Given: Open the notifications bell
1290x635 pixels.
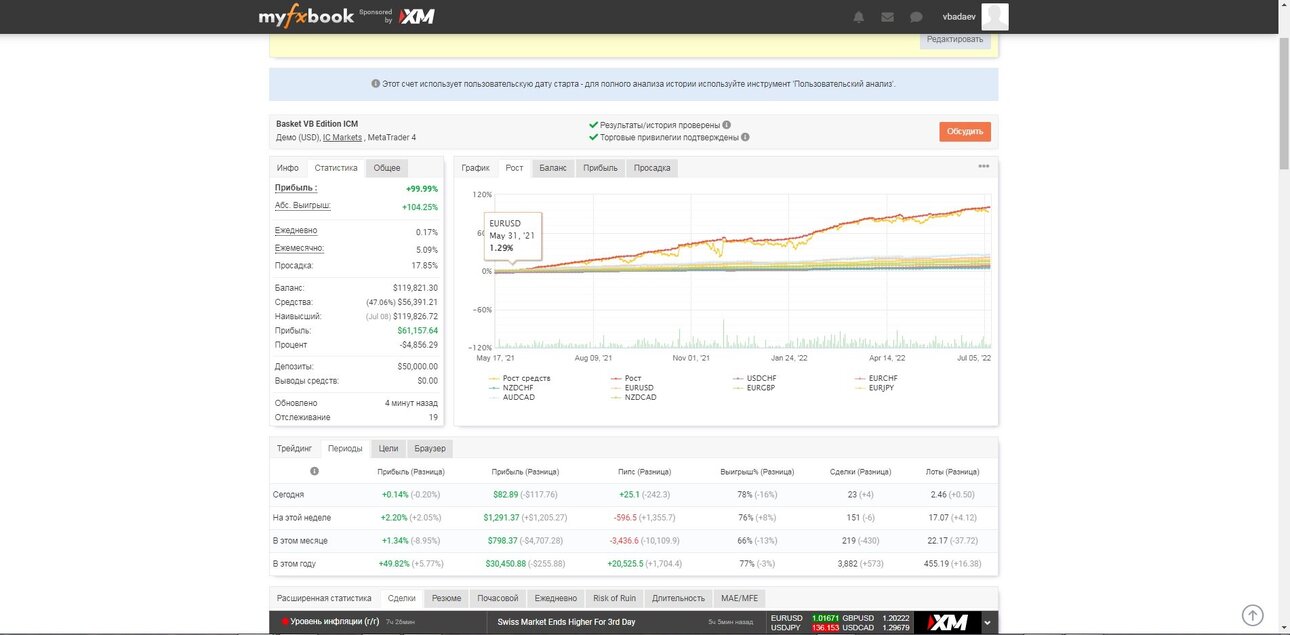Looking at the screenshot, I should pyautogui.click(x=858, y=17).
